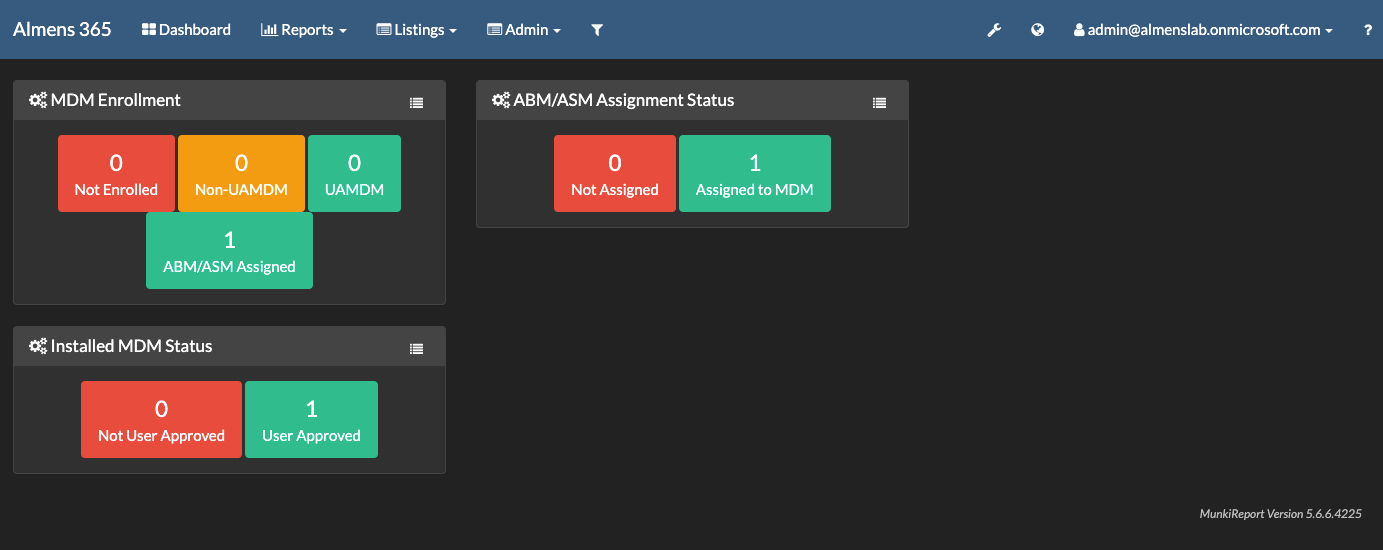1383x550 pixels.
Task: Go to the Dashboard menu item
Action: 186,30
